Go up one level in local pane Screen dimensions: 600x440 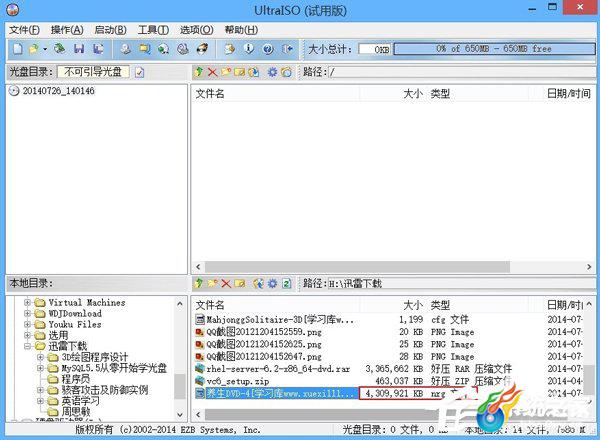(199, 283)
